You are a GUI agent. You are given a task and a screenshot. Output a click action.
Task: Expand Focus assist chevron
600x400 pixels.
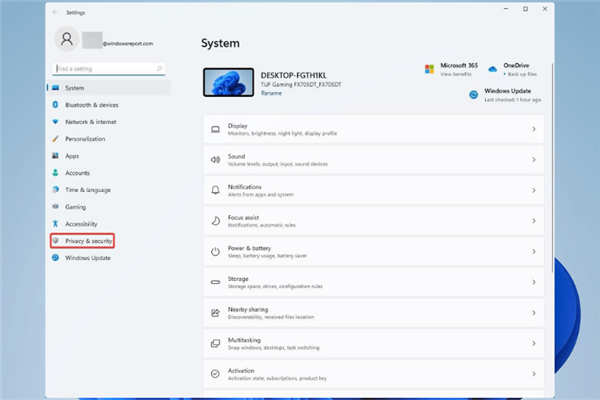533,221
